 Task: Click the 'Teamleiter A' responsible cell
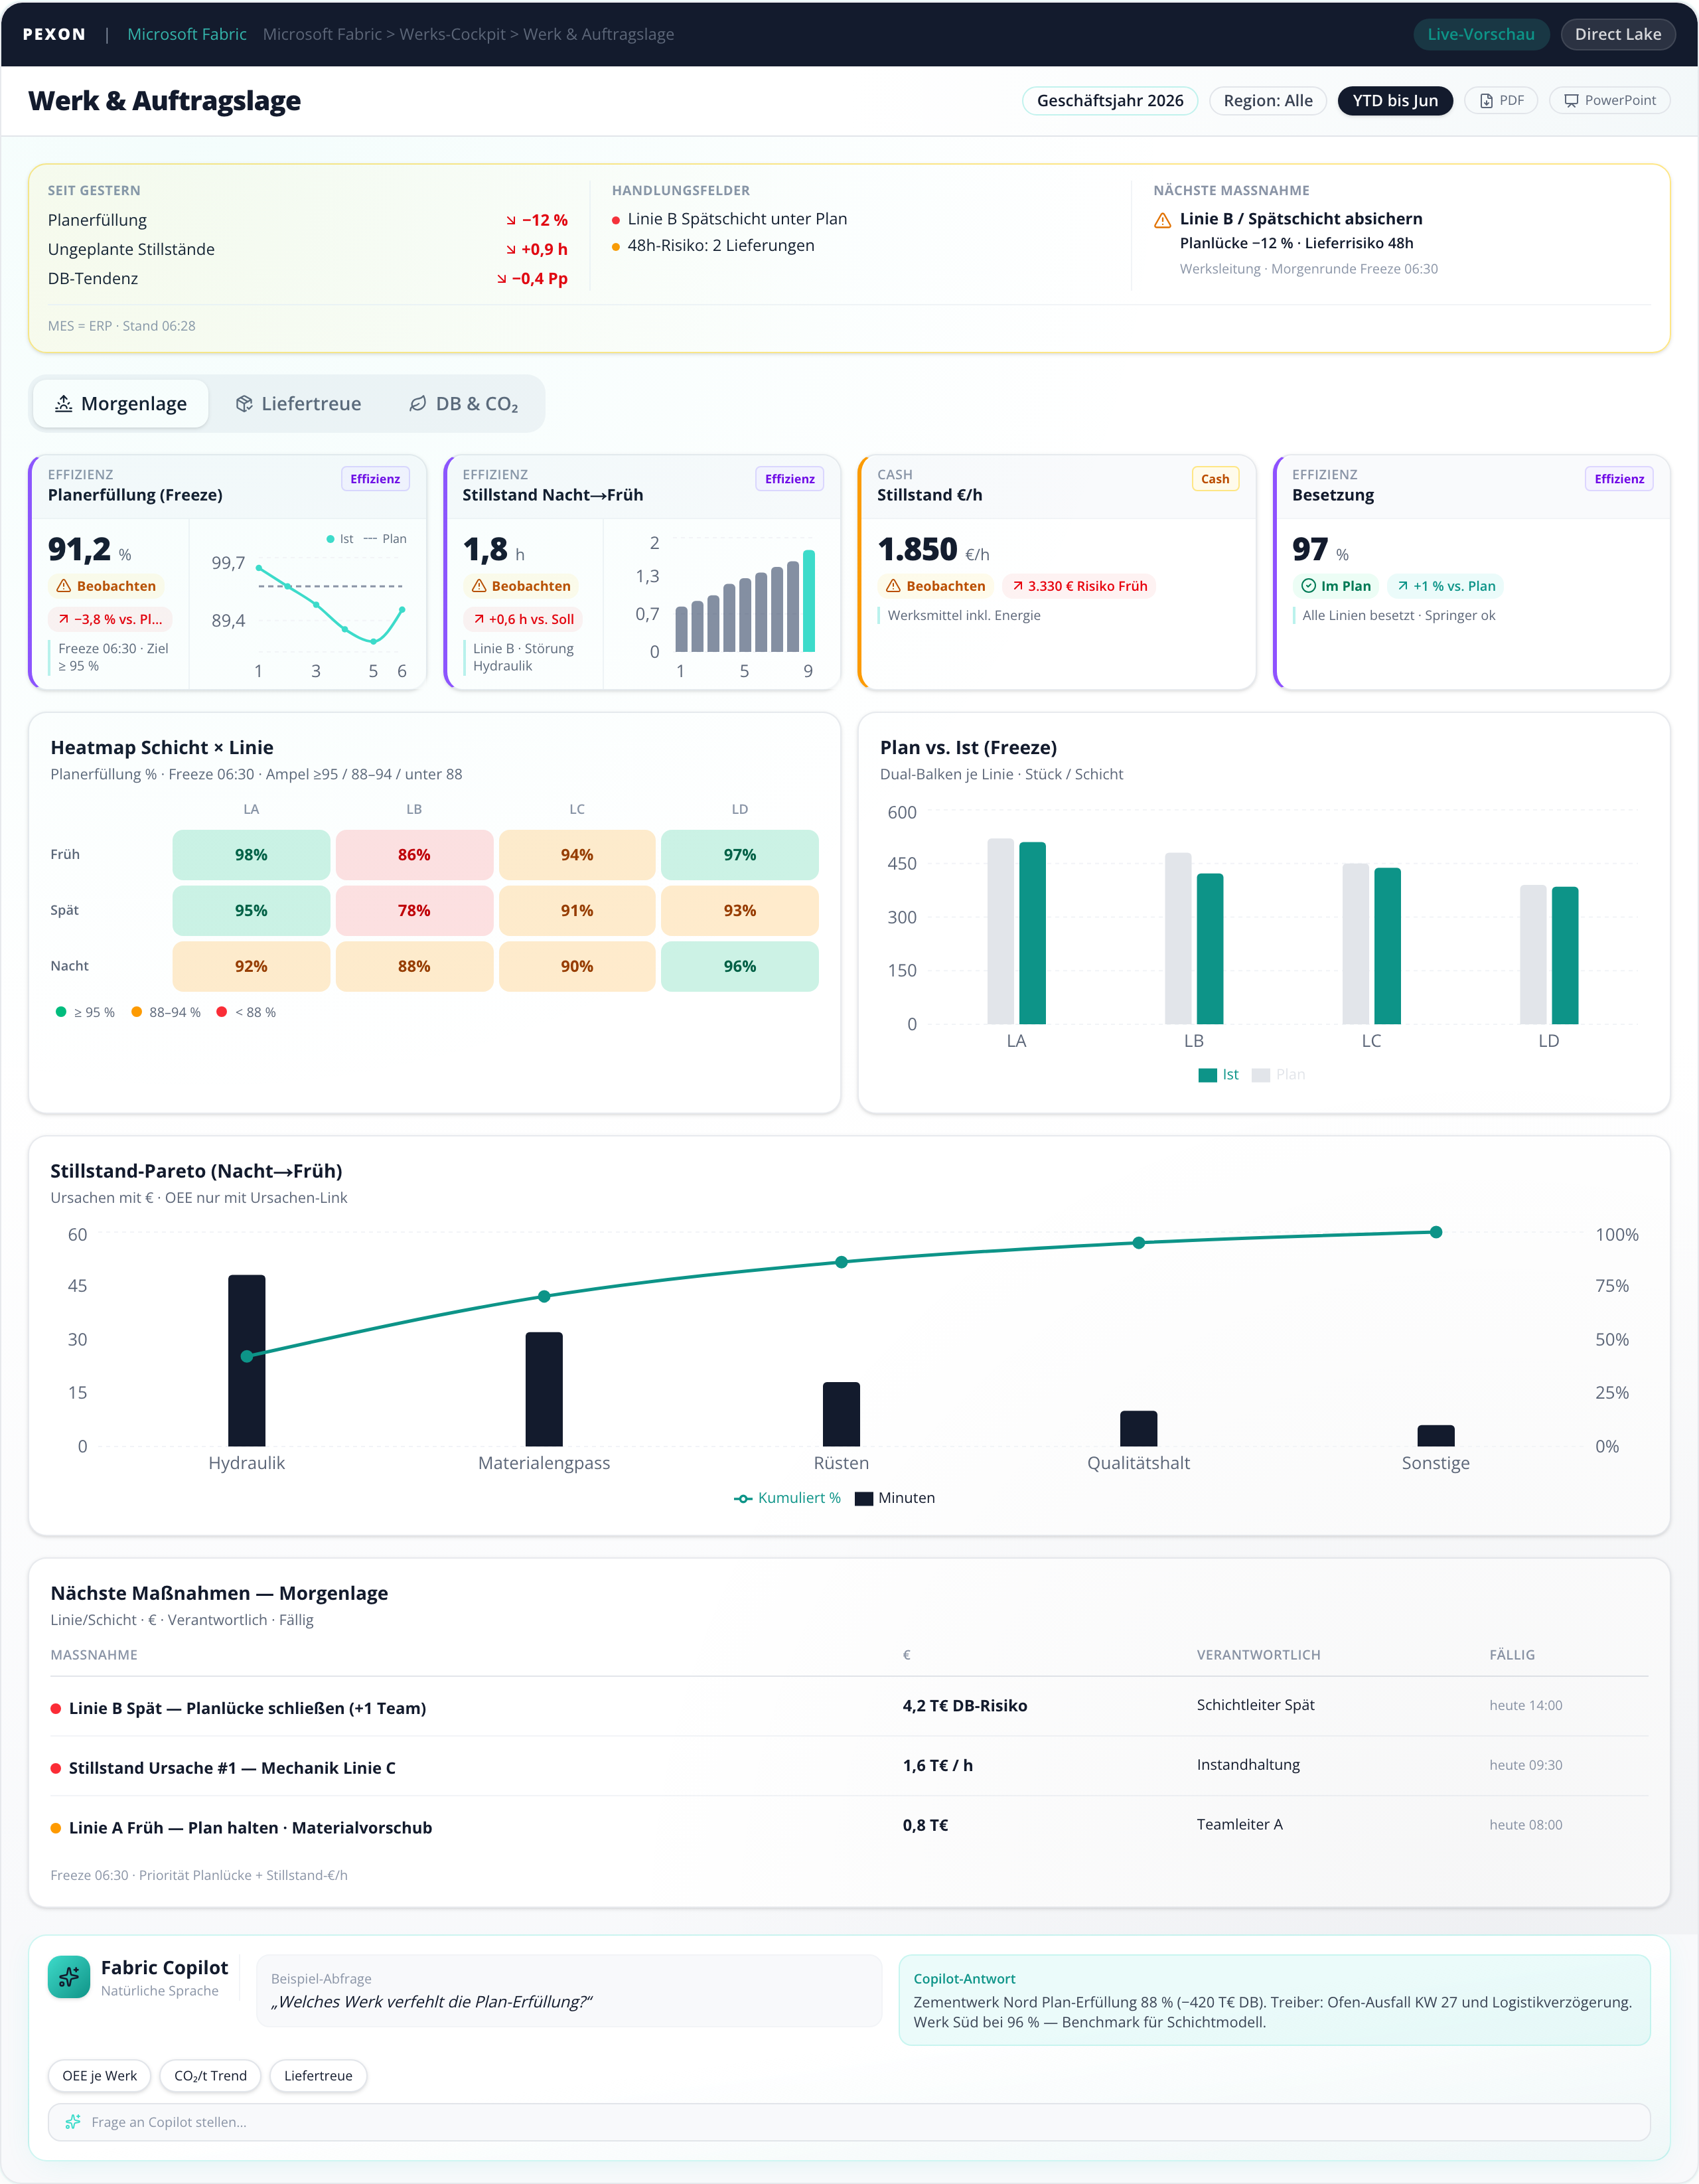(1240, 1825)
